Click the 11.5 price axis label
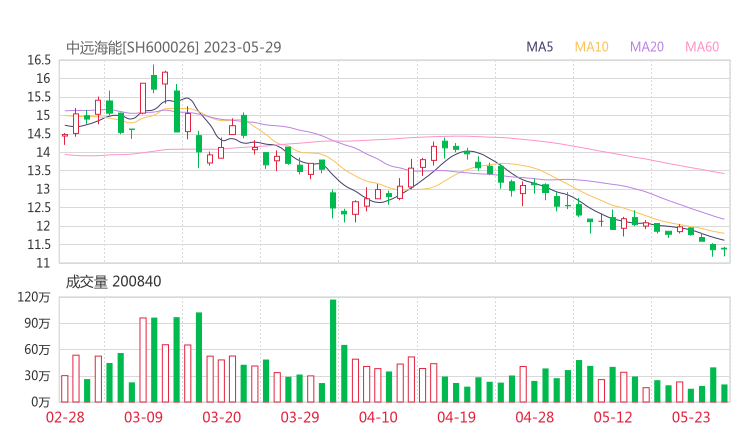740x440 pixels. 39,245
